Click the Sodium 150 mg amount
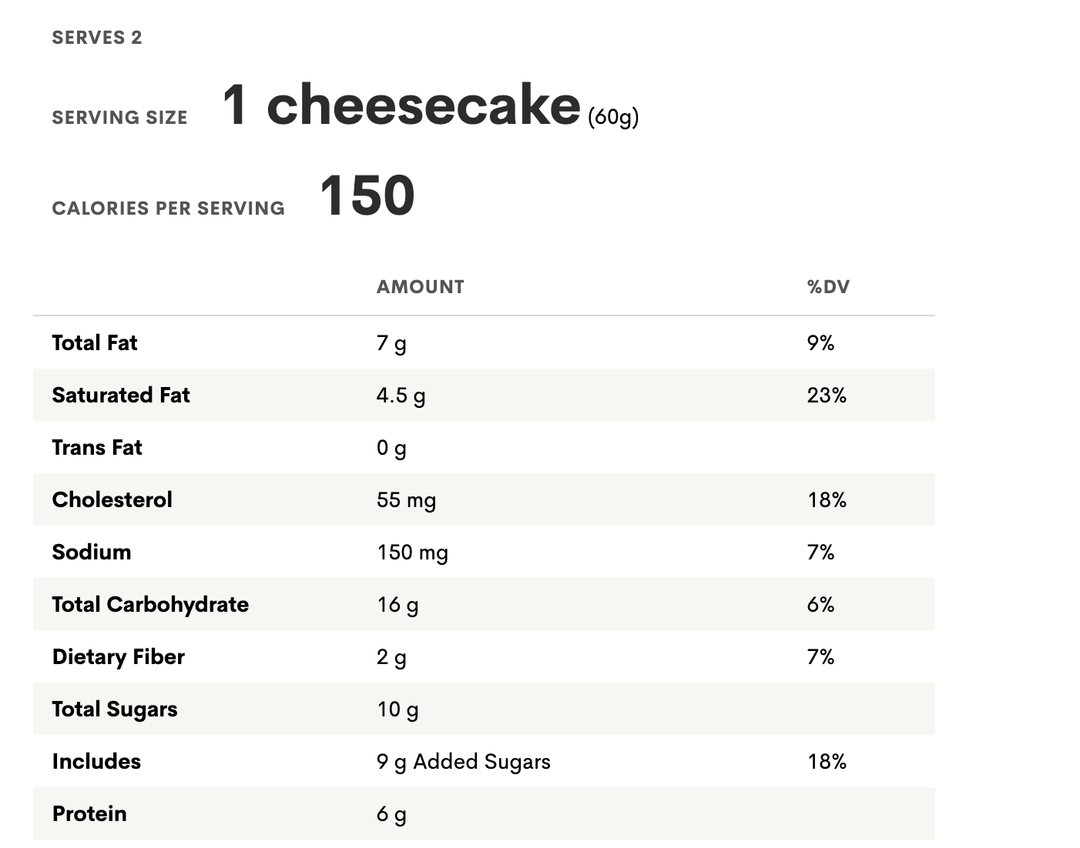Screen dimensions: 1080x848 (412, 552)
